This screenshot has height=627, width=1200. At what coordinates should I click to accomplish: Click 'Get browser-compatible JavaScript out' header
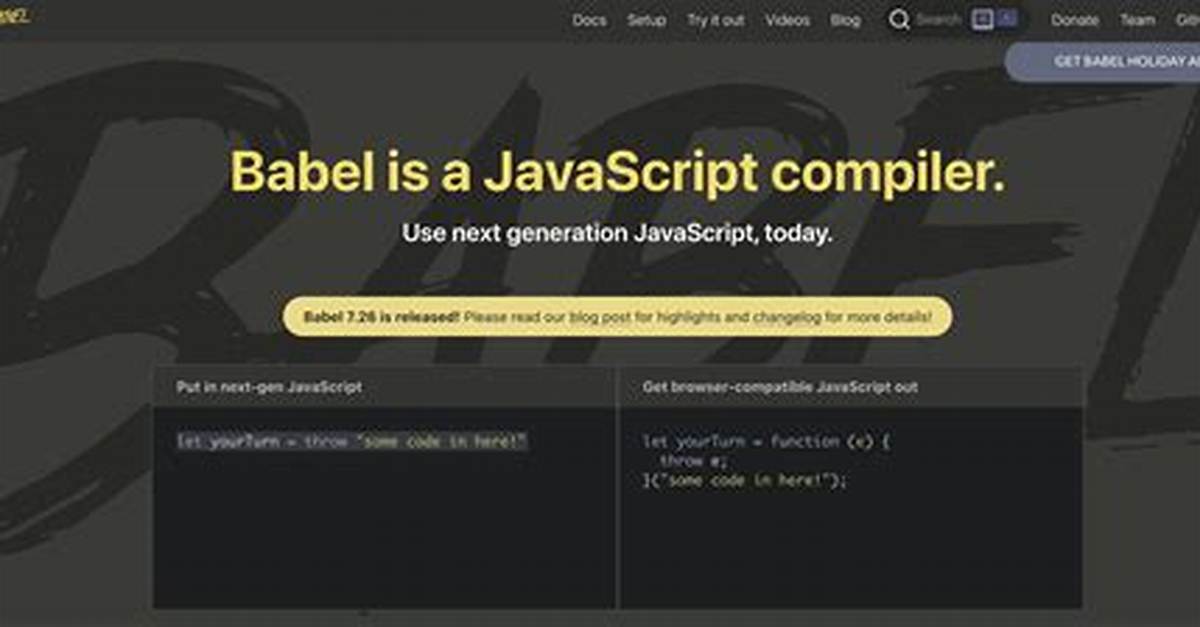tap(780, 386)
